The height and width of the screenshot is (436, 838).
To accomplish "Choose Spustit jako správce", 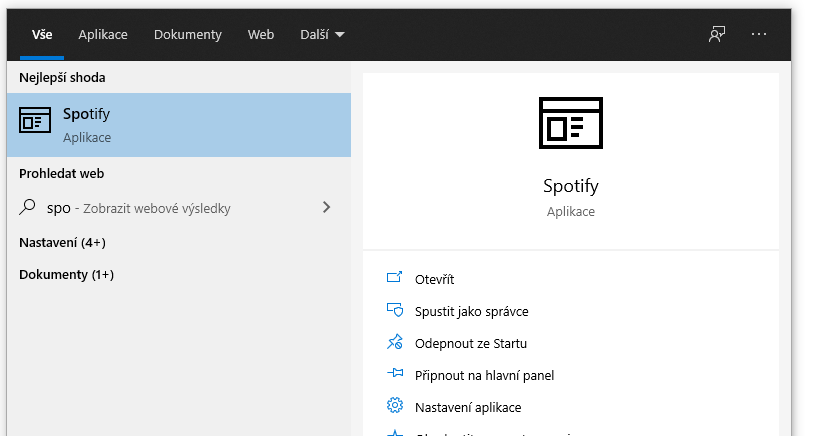I will pos(471,311).
